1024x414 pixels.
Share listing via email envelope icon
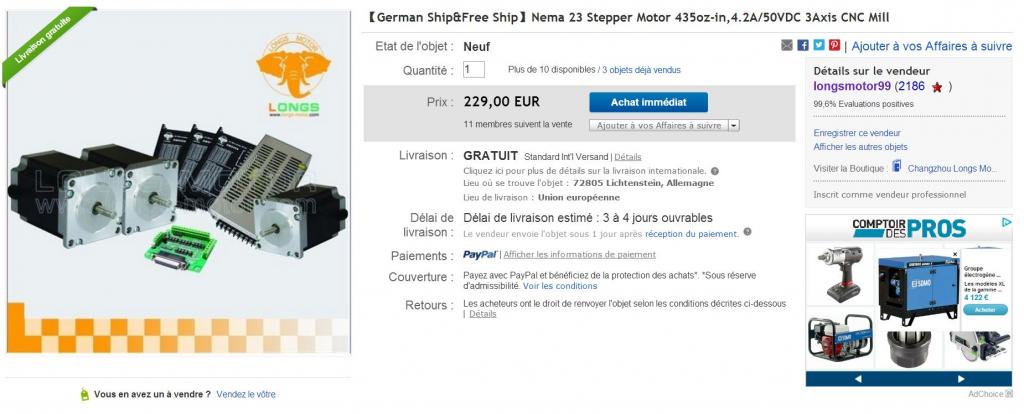[x=786, y=46]
